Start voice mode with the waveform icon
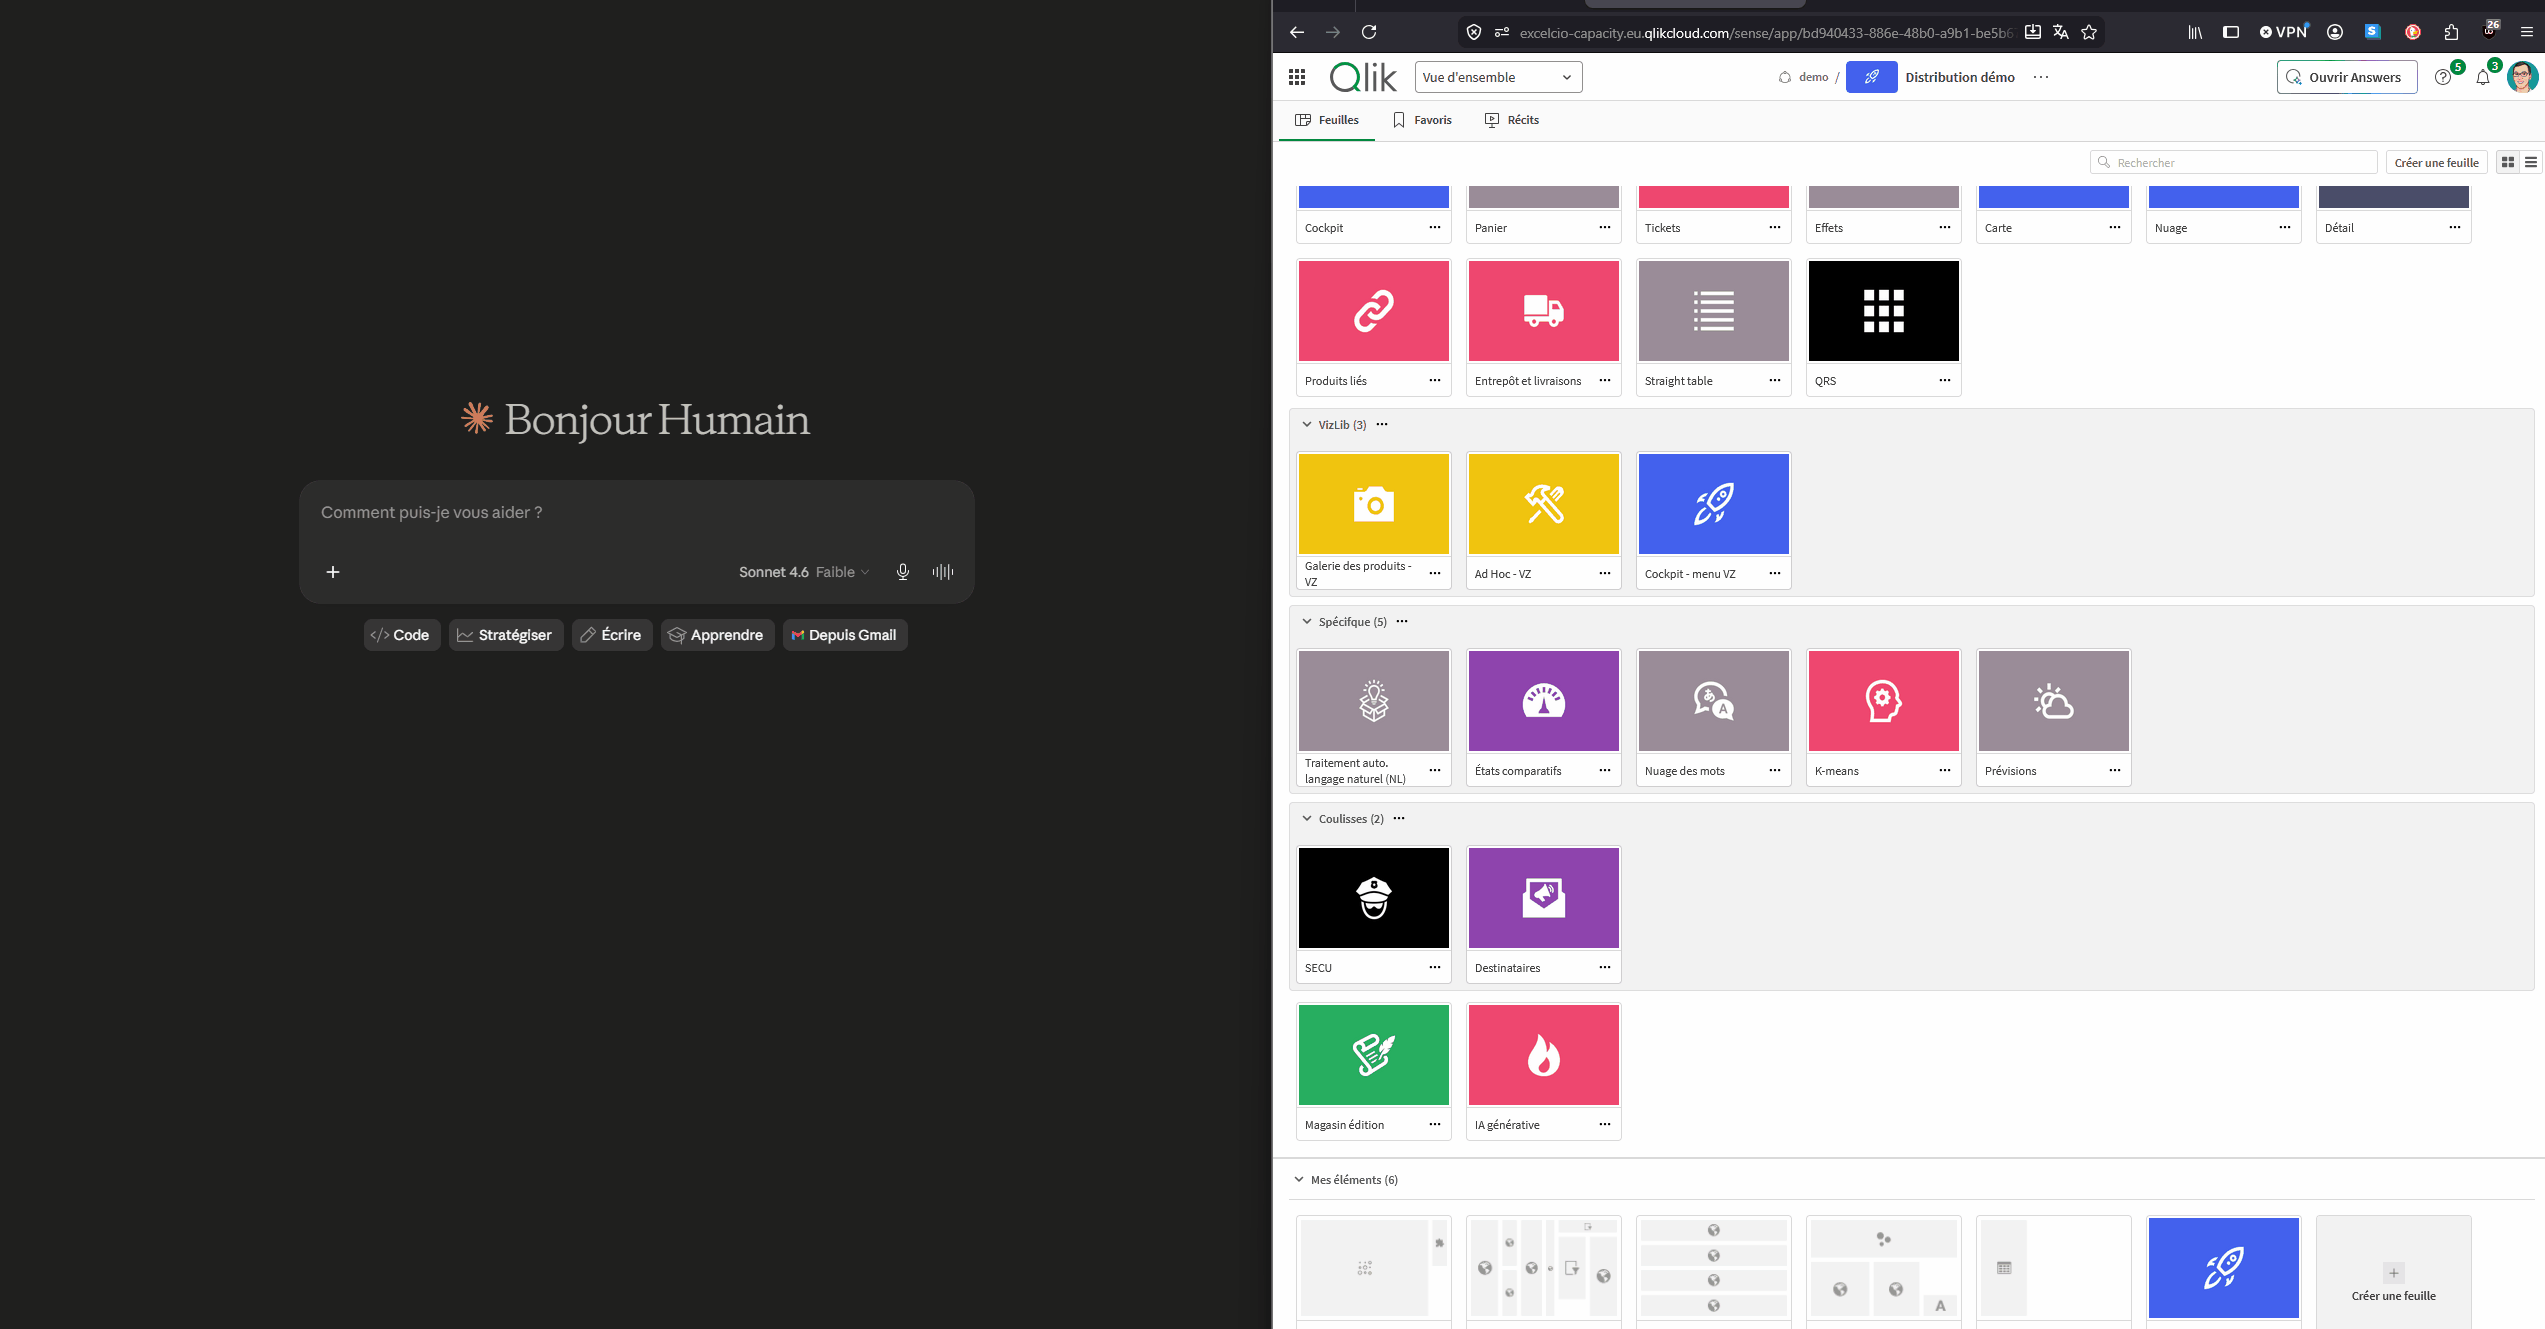Screen dimensions: 2545x1329 point(943,572)
